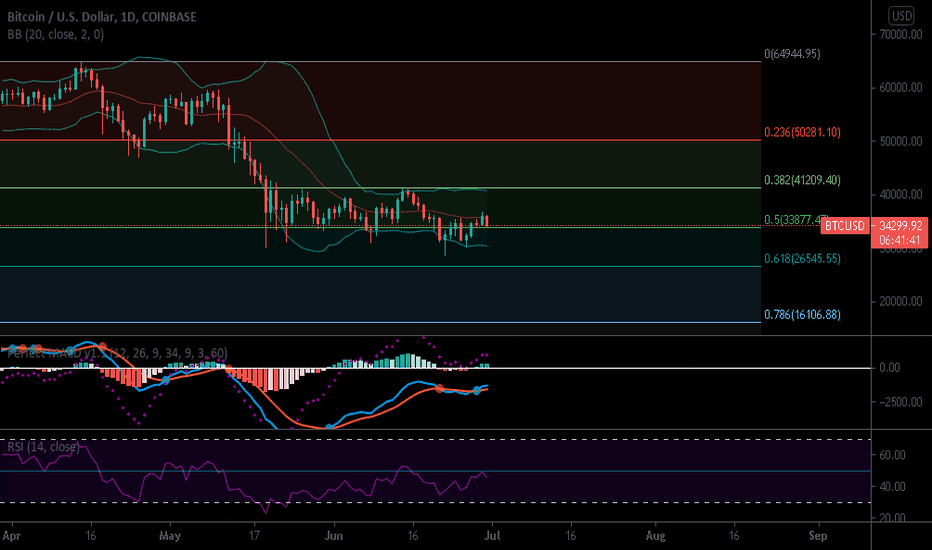Click the latest blue MACD crossover dot
The height and width of the screenshot is (550, 932).
click(477, 390)
